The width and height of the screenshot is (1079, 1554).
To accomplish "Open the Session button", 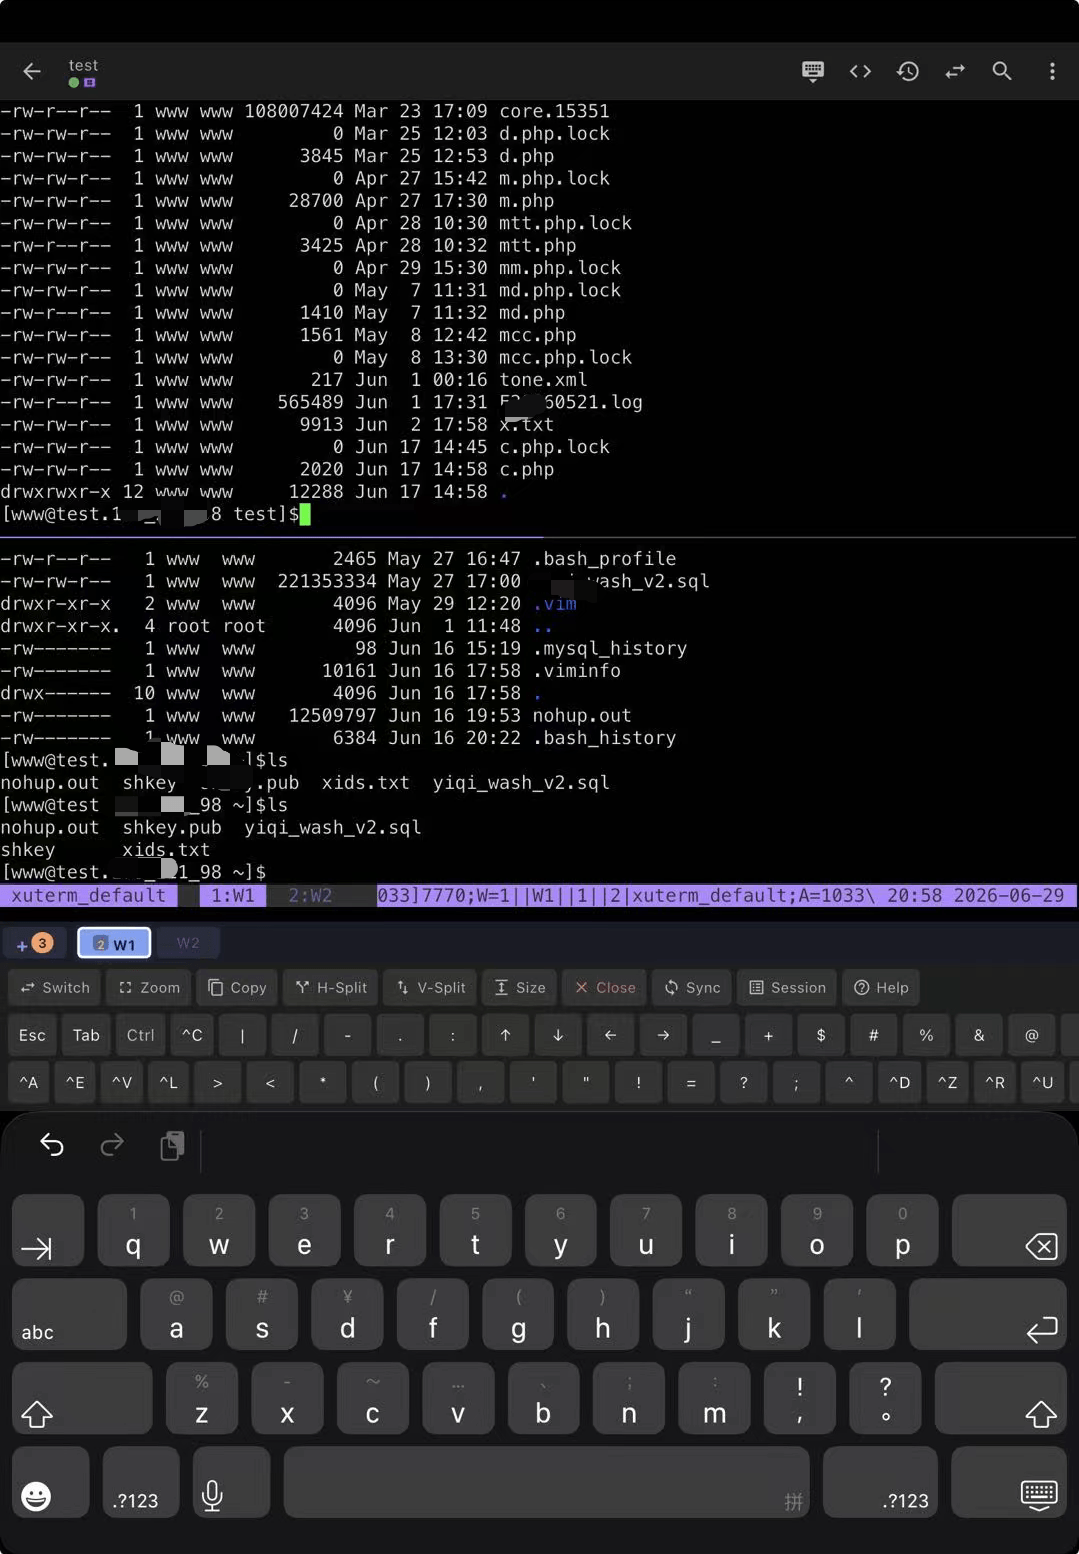I will (x=787, y=987).
